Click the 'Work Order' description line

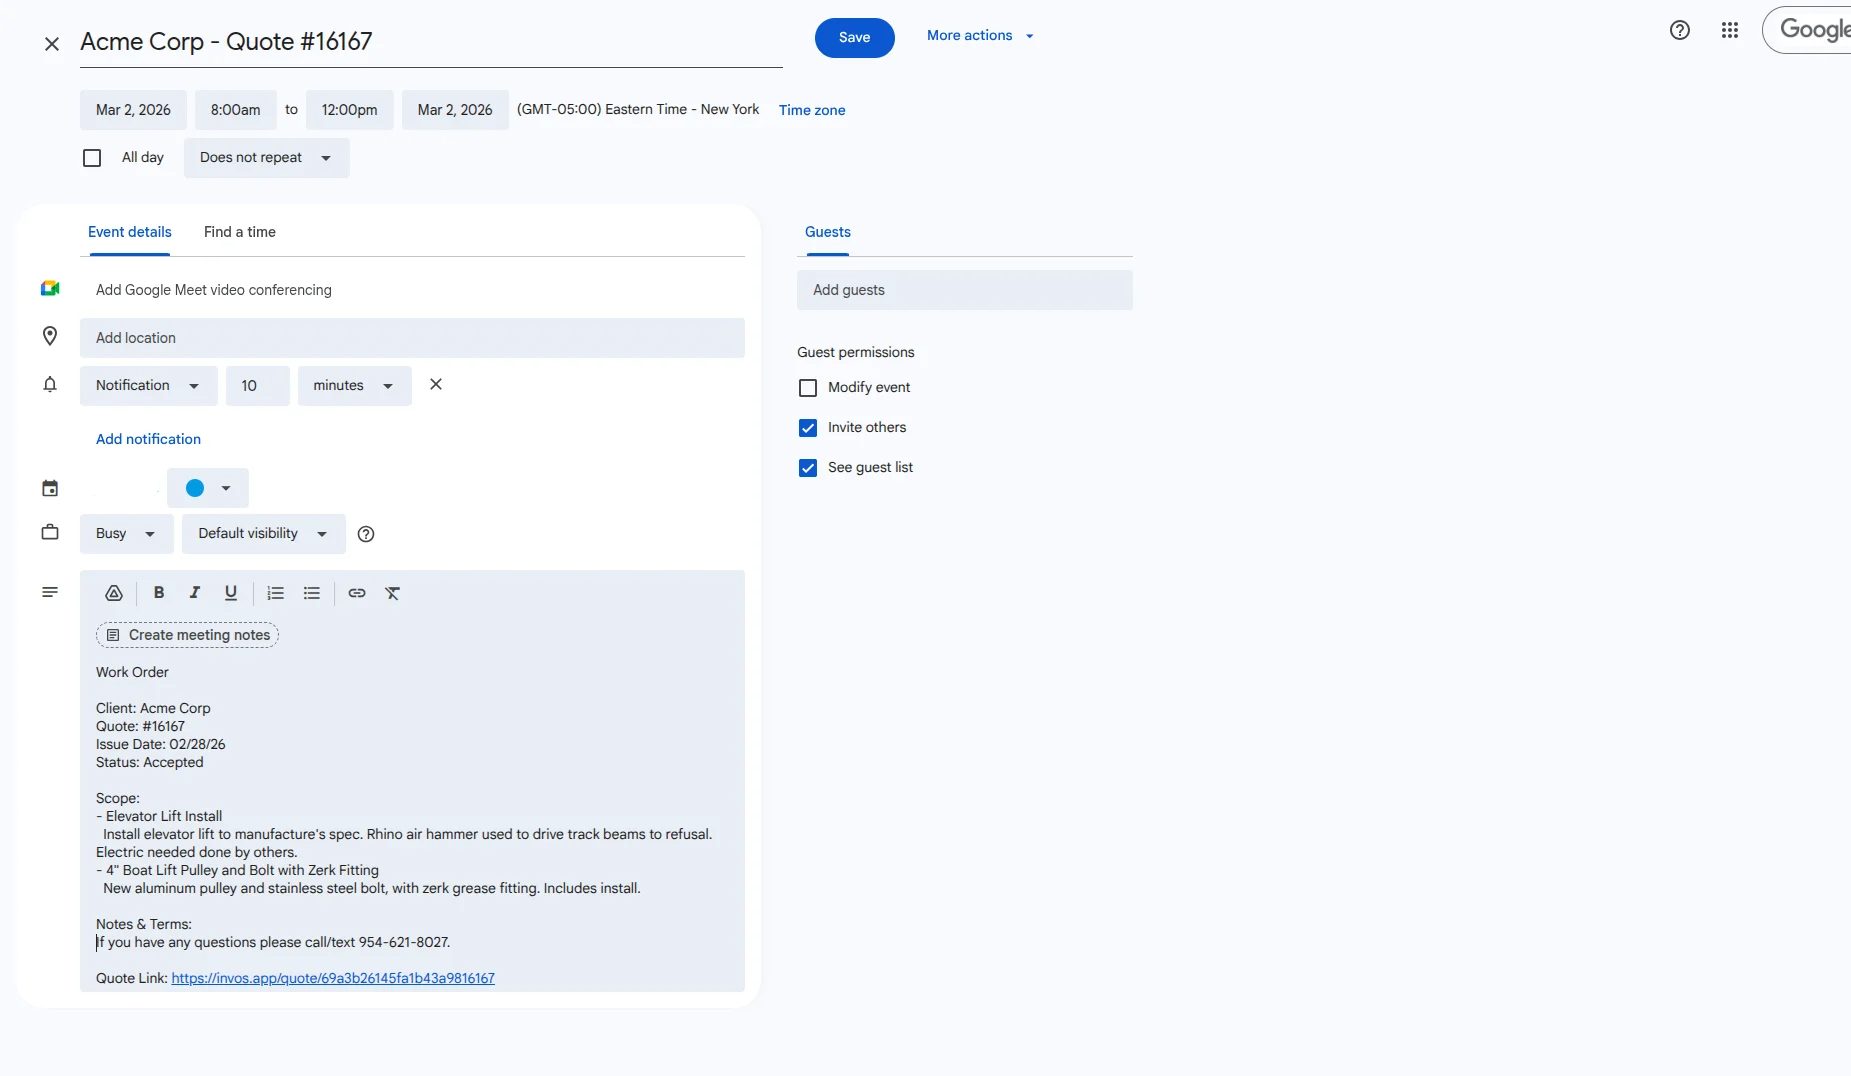coord(132,672)
